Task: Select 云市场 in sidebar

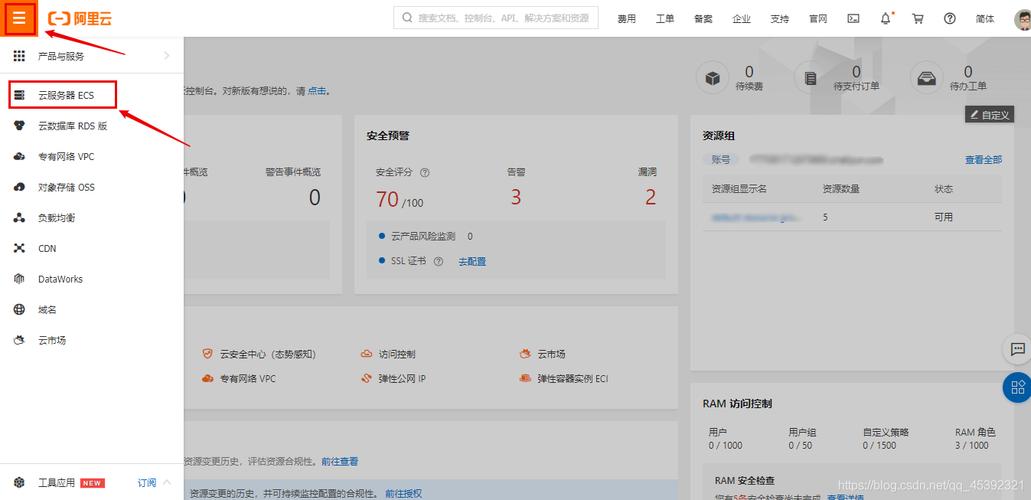Action: [51, 340]
